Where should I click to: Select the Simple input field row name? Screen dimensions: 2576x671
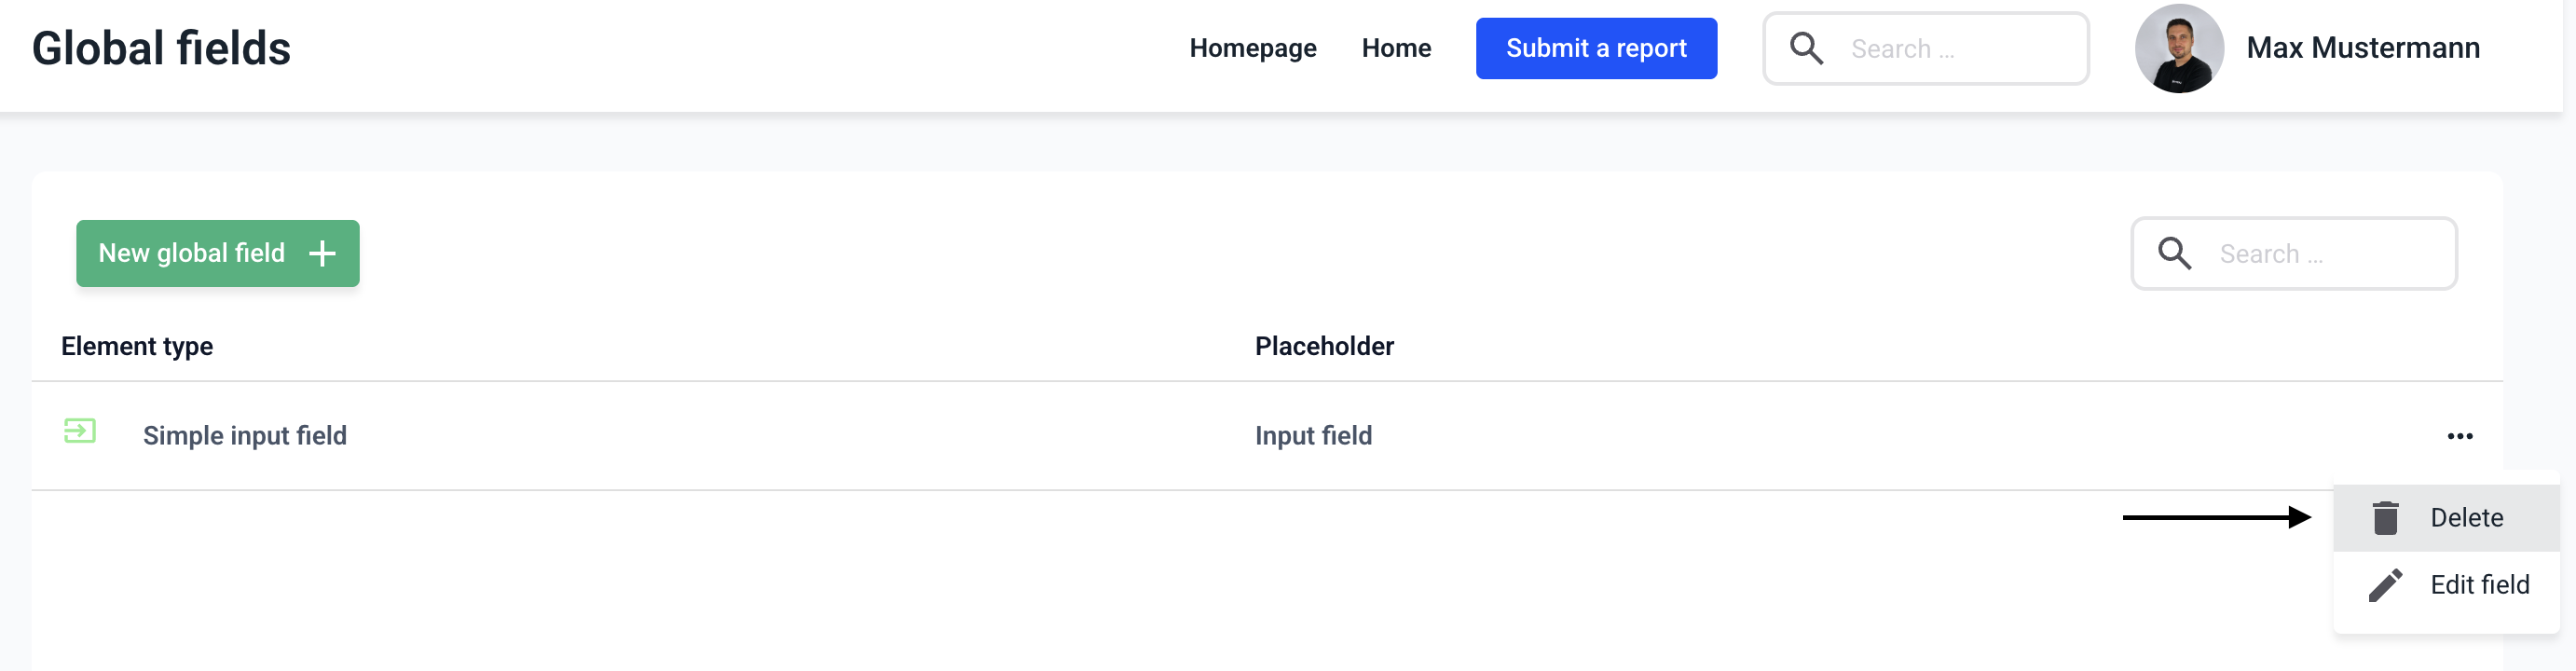pyautogui.click(x=245, y=436)
